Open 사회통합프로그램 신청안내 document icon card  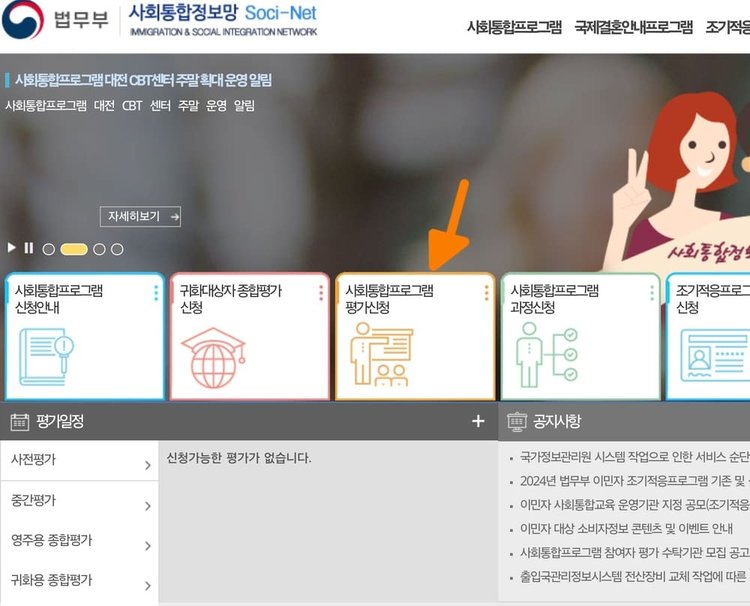coord(85,337)
